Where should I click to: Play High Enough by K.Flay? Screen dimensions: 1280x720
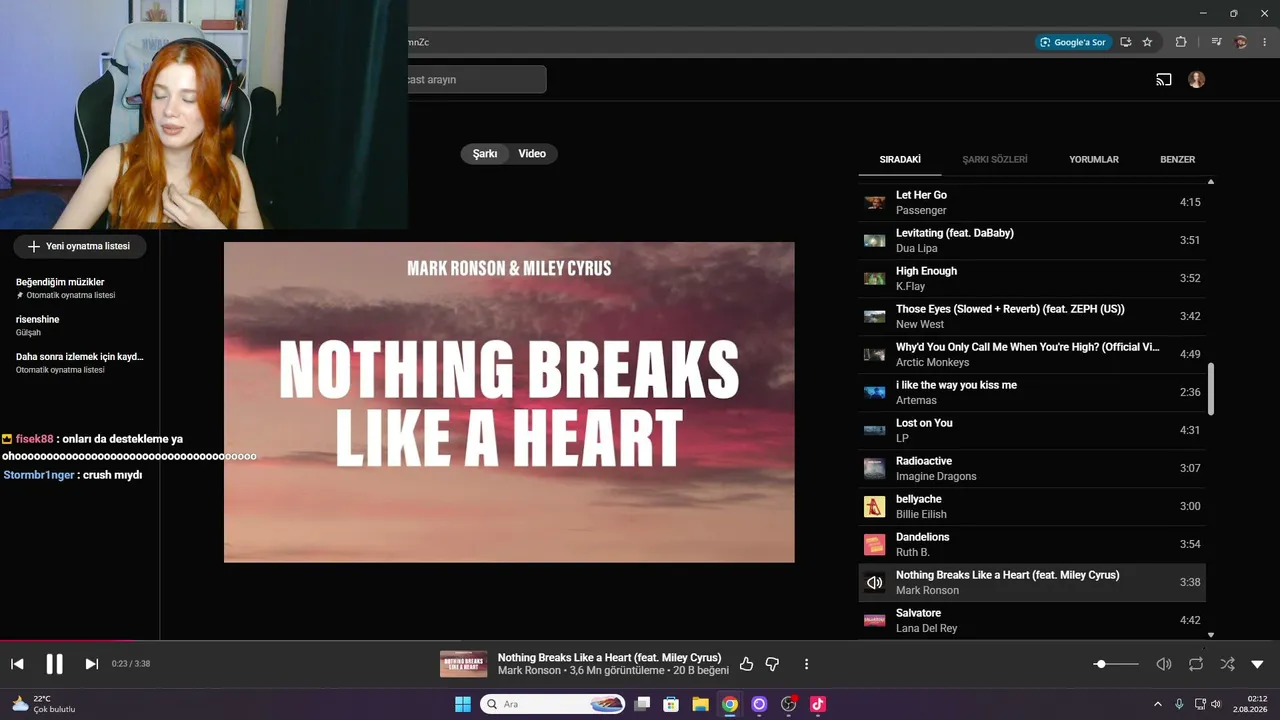click(1032, 279)
